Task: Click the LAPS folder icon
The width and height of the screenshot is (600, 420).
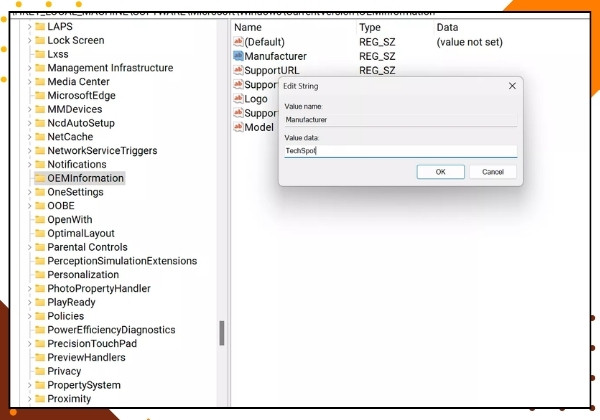Action: pos(40,26)
